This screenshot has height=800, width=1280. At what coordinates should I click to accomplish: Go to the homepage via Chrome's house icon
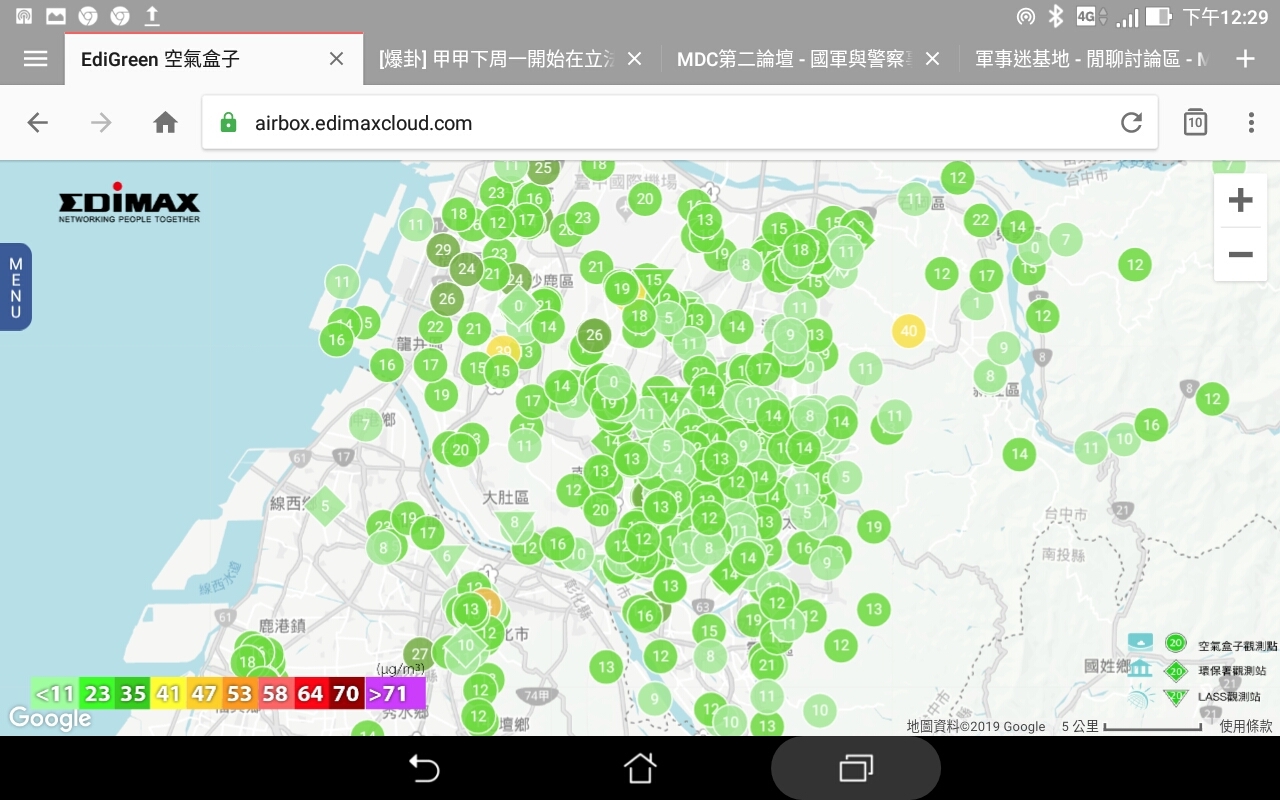click(x=165, y=123)
